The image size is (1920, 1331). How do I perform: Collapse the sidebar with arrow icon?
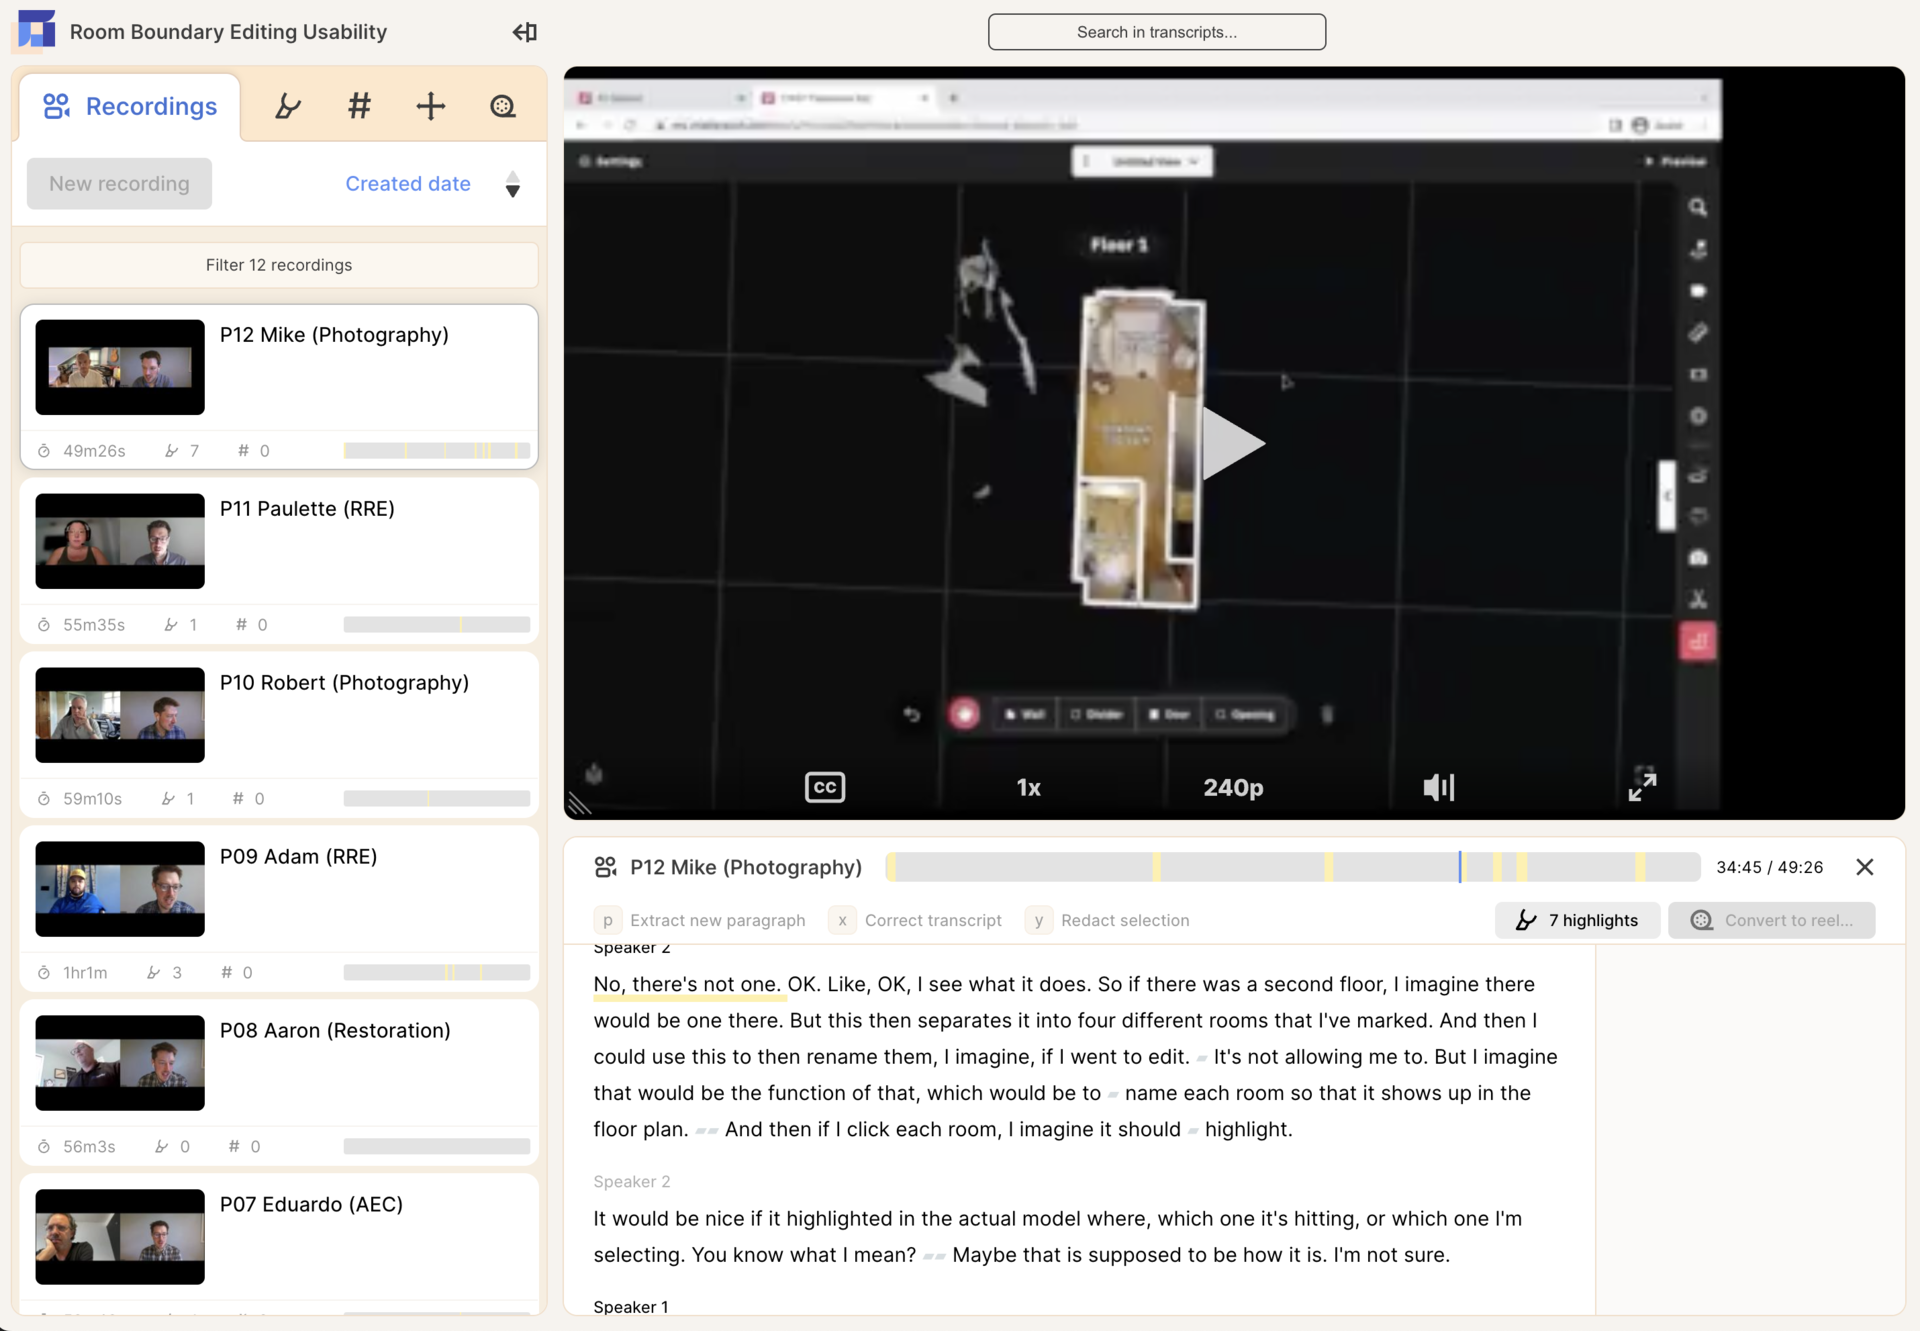click(524, 32)
